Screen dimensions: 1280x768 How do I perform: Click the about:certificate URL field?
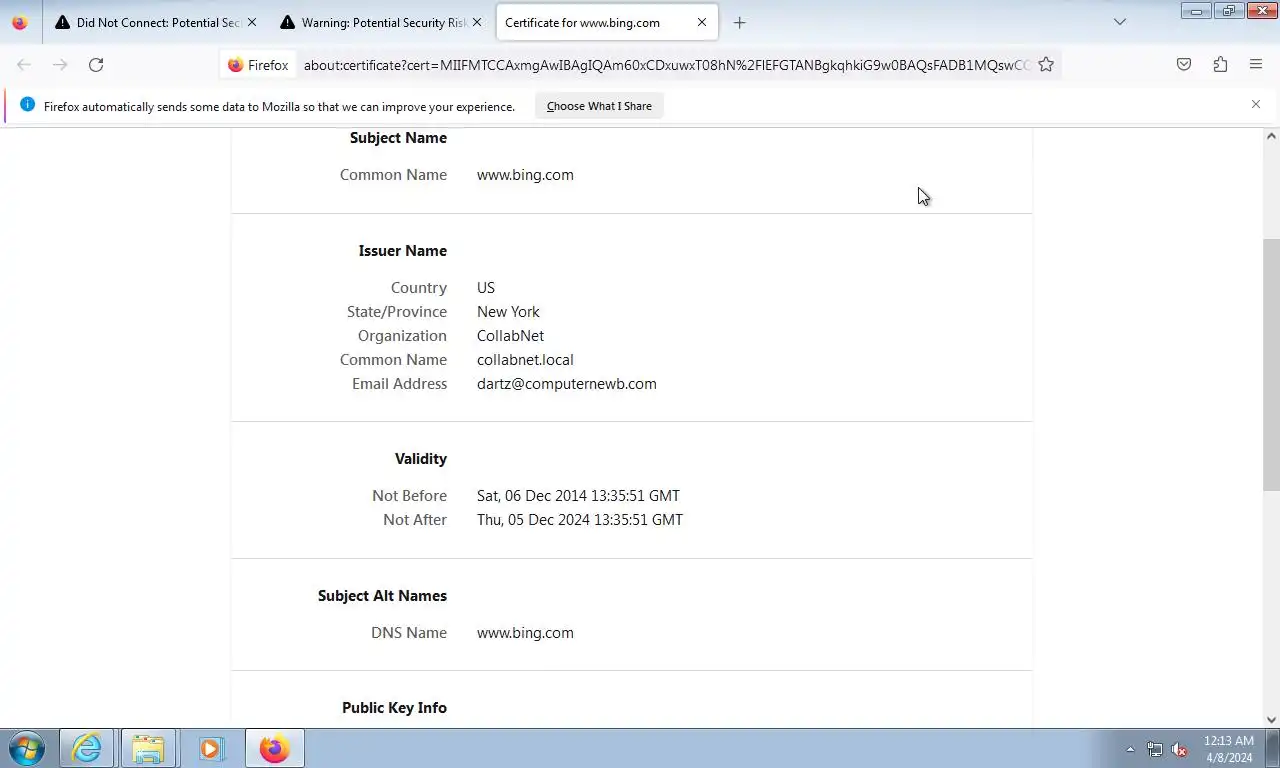667,65
